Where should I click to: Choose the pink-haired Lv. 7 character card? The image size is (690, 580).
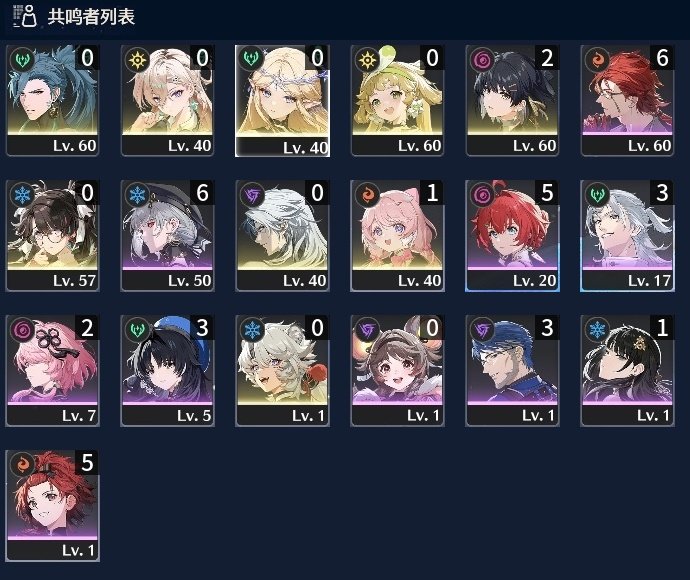point(52,371)
